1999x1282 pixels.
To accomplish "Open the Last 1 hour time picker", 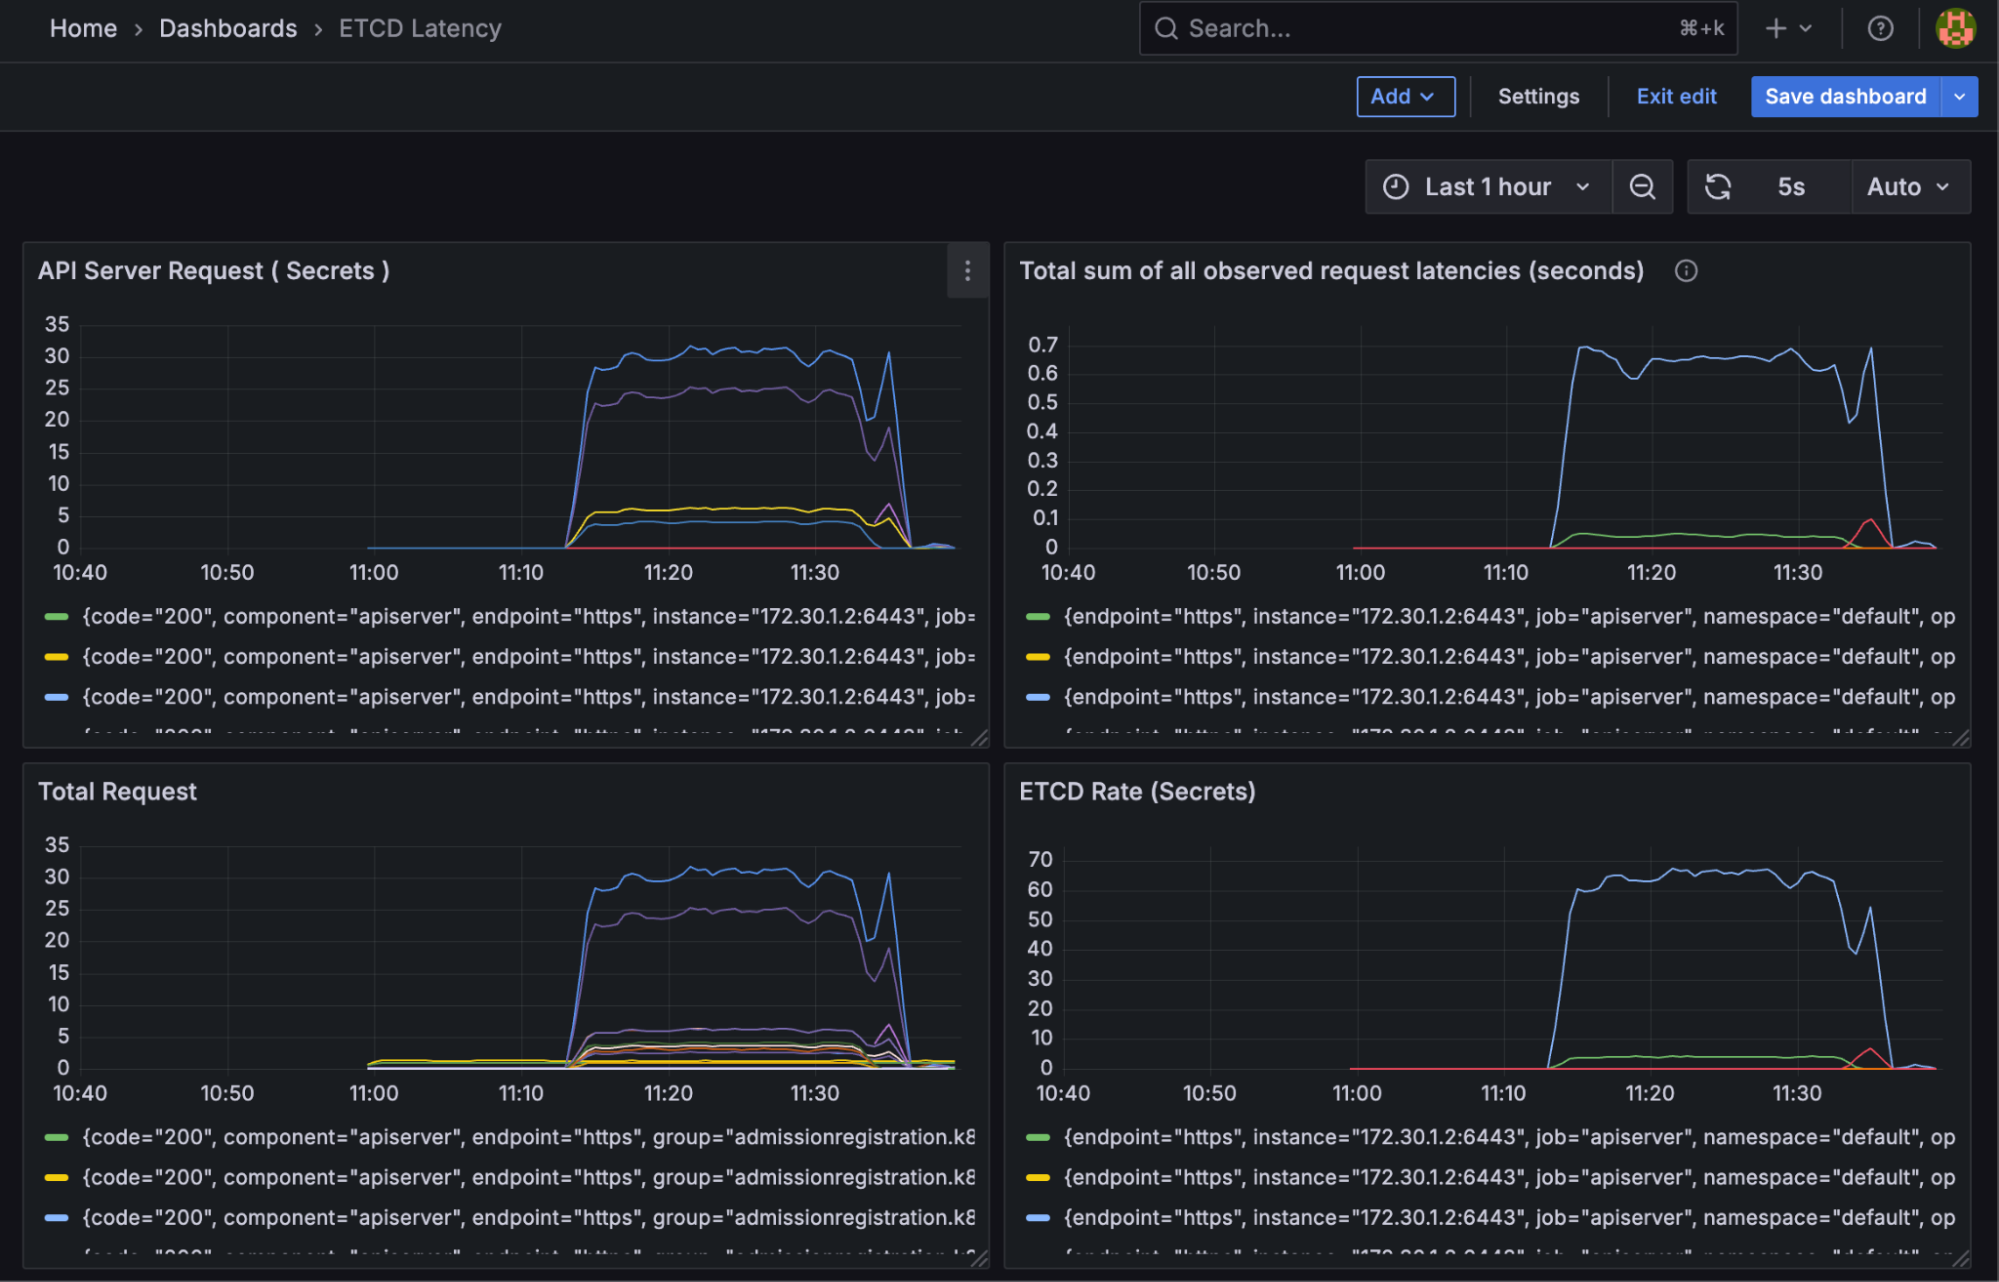I will [1487, 187].
